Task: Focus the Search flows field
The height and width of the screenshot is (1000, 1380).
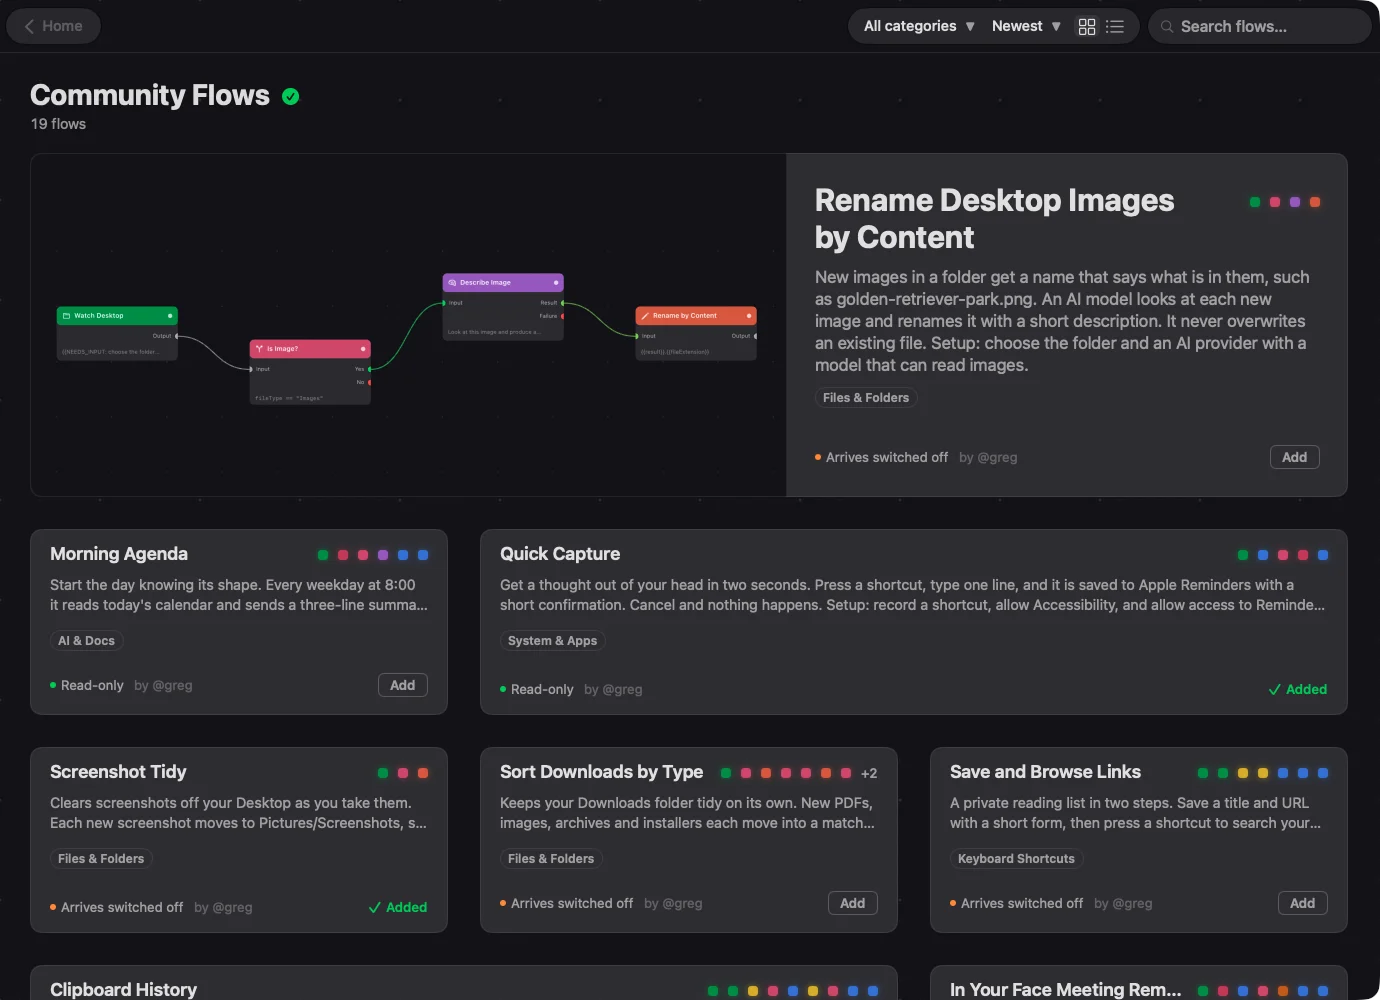Action: (x=1260, y=26)
